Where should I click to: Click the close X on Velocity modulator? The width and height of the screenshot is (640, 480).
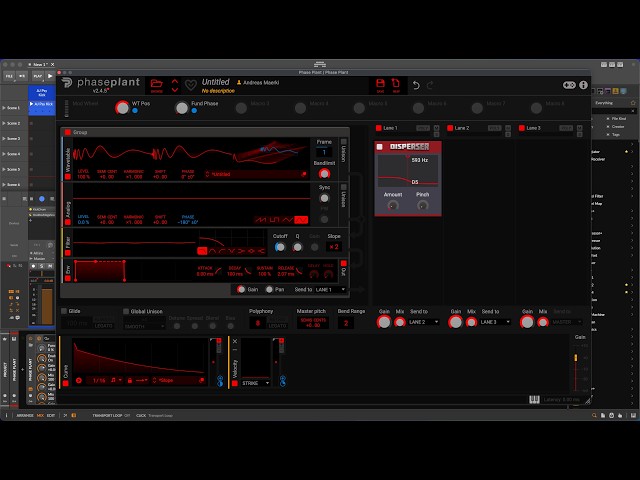tap(235, 341)
